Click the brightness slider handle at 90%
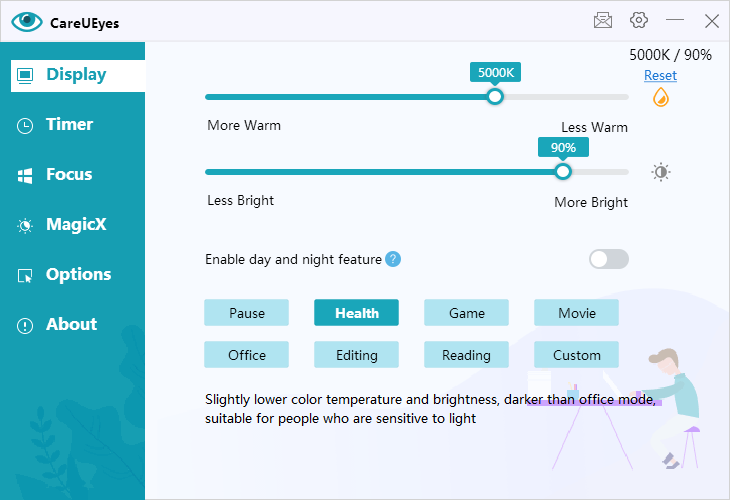Screen dimensions: 730x500 tap(563, 172)
